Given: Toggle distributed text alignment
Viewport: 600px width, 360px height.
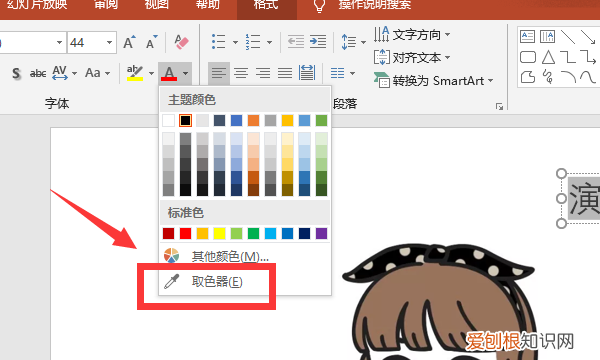Looking at the screenshot, I should pos(307,73).
